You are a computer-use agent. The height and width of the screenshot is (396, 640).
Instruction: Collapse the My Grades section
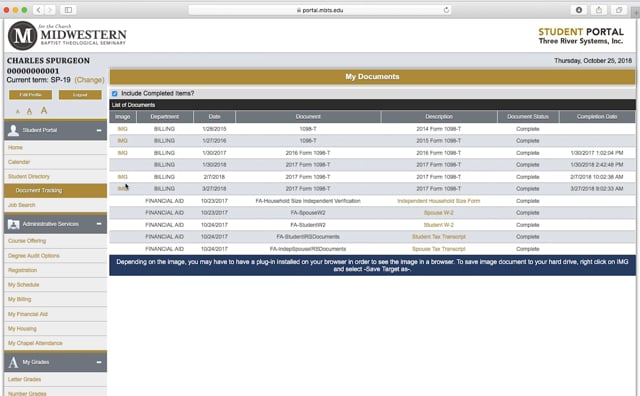point(99,362)
